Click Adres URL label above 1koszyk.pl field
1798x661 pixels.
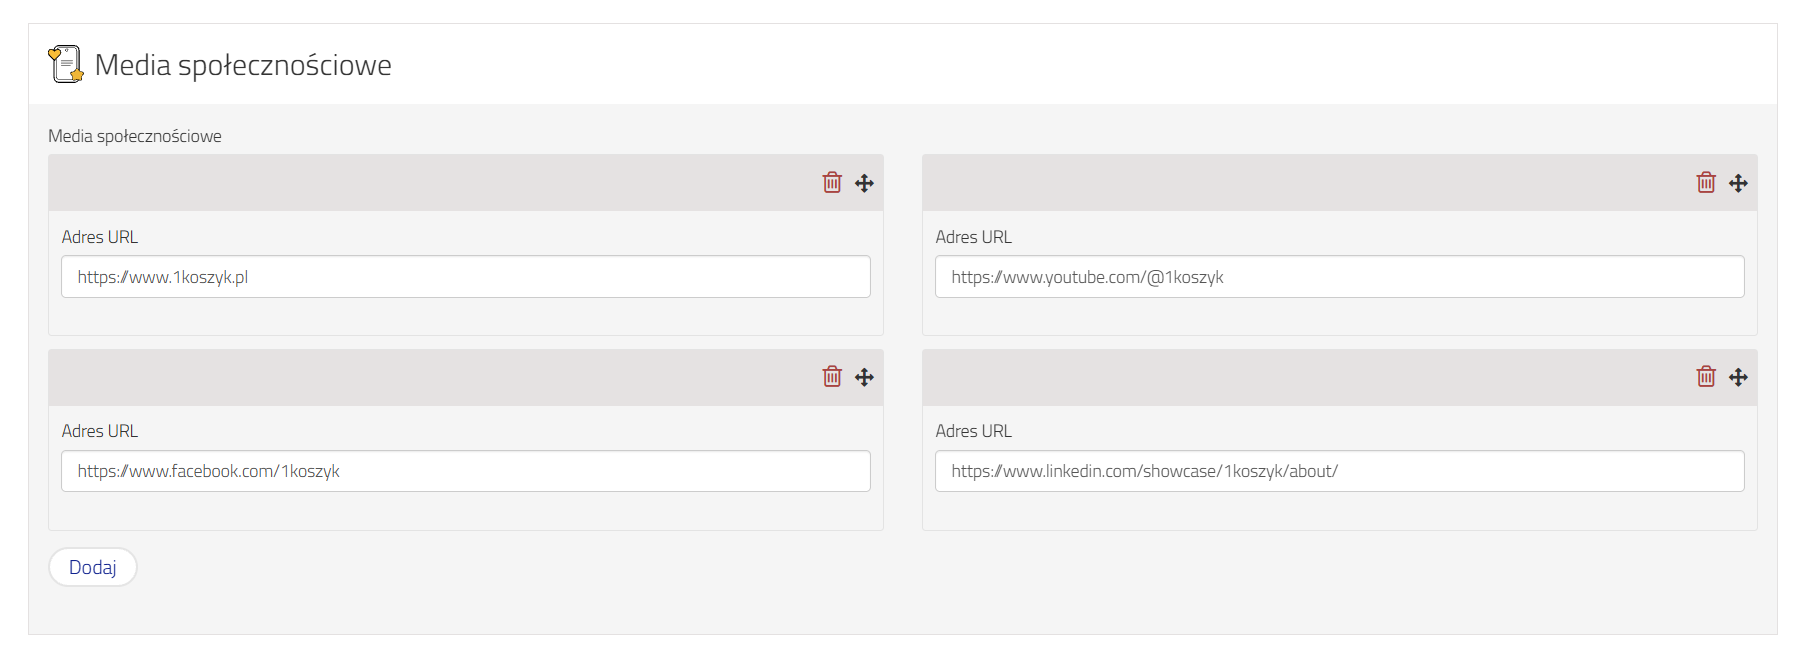[100, 237]
